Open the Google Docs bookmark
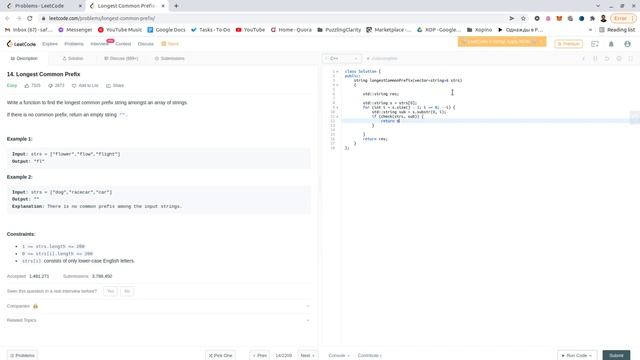Screen dimensions: 640x360 [167, 30]
